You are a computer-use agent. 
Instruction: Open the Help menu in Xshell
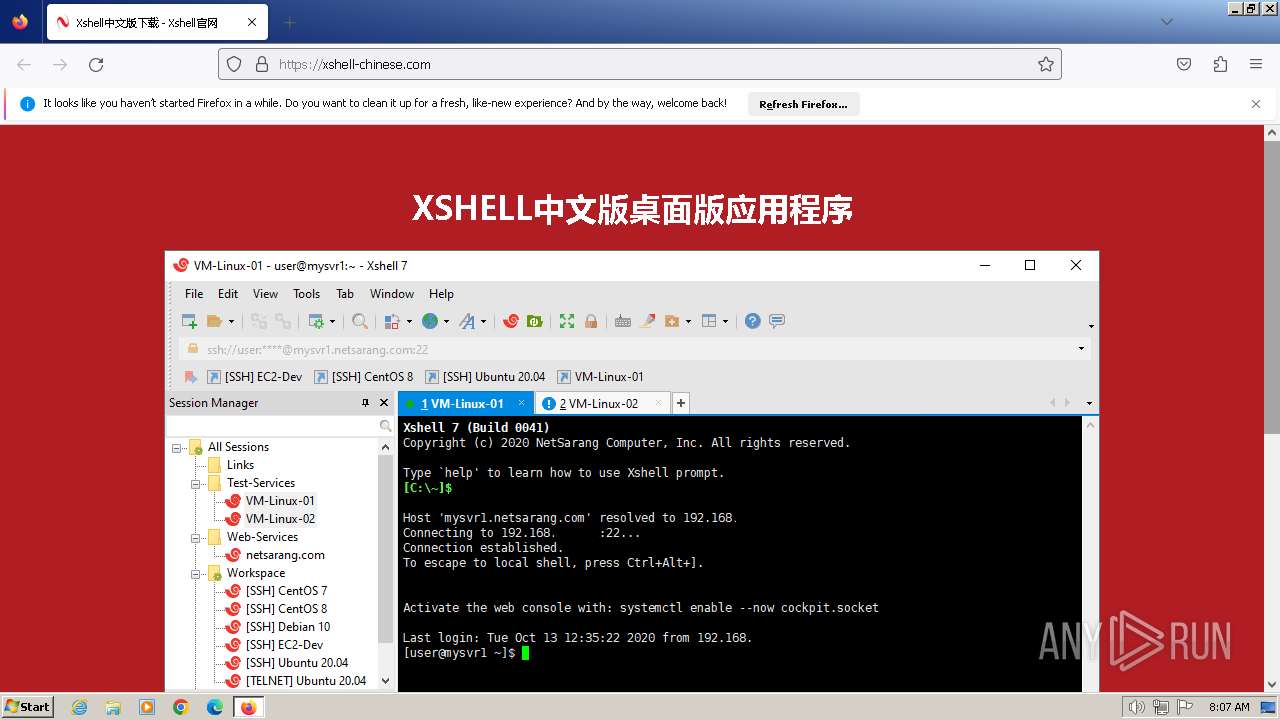click(441, 294)
